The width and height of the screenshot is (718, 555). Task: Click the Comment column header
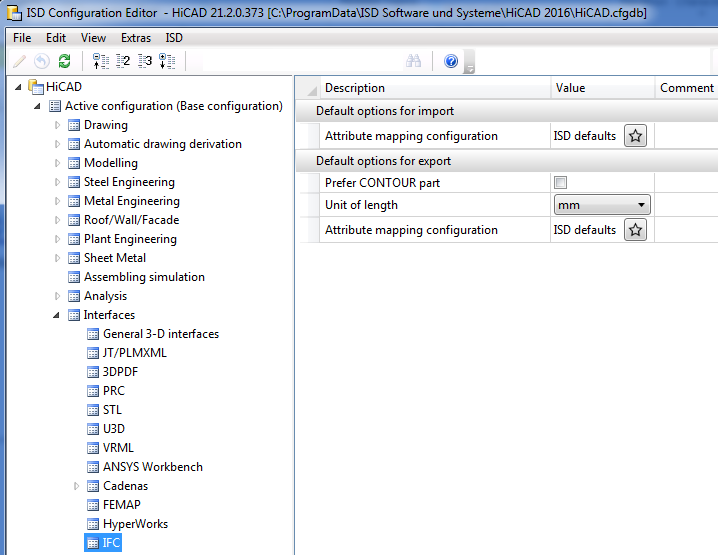coord(686,88)
